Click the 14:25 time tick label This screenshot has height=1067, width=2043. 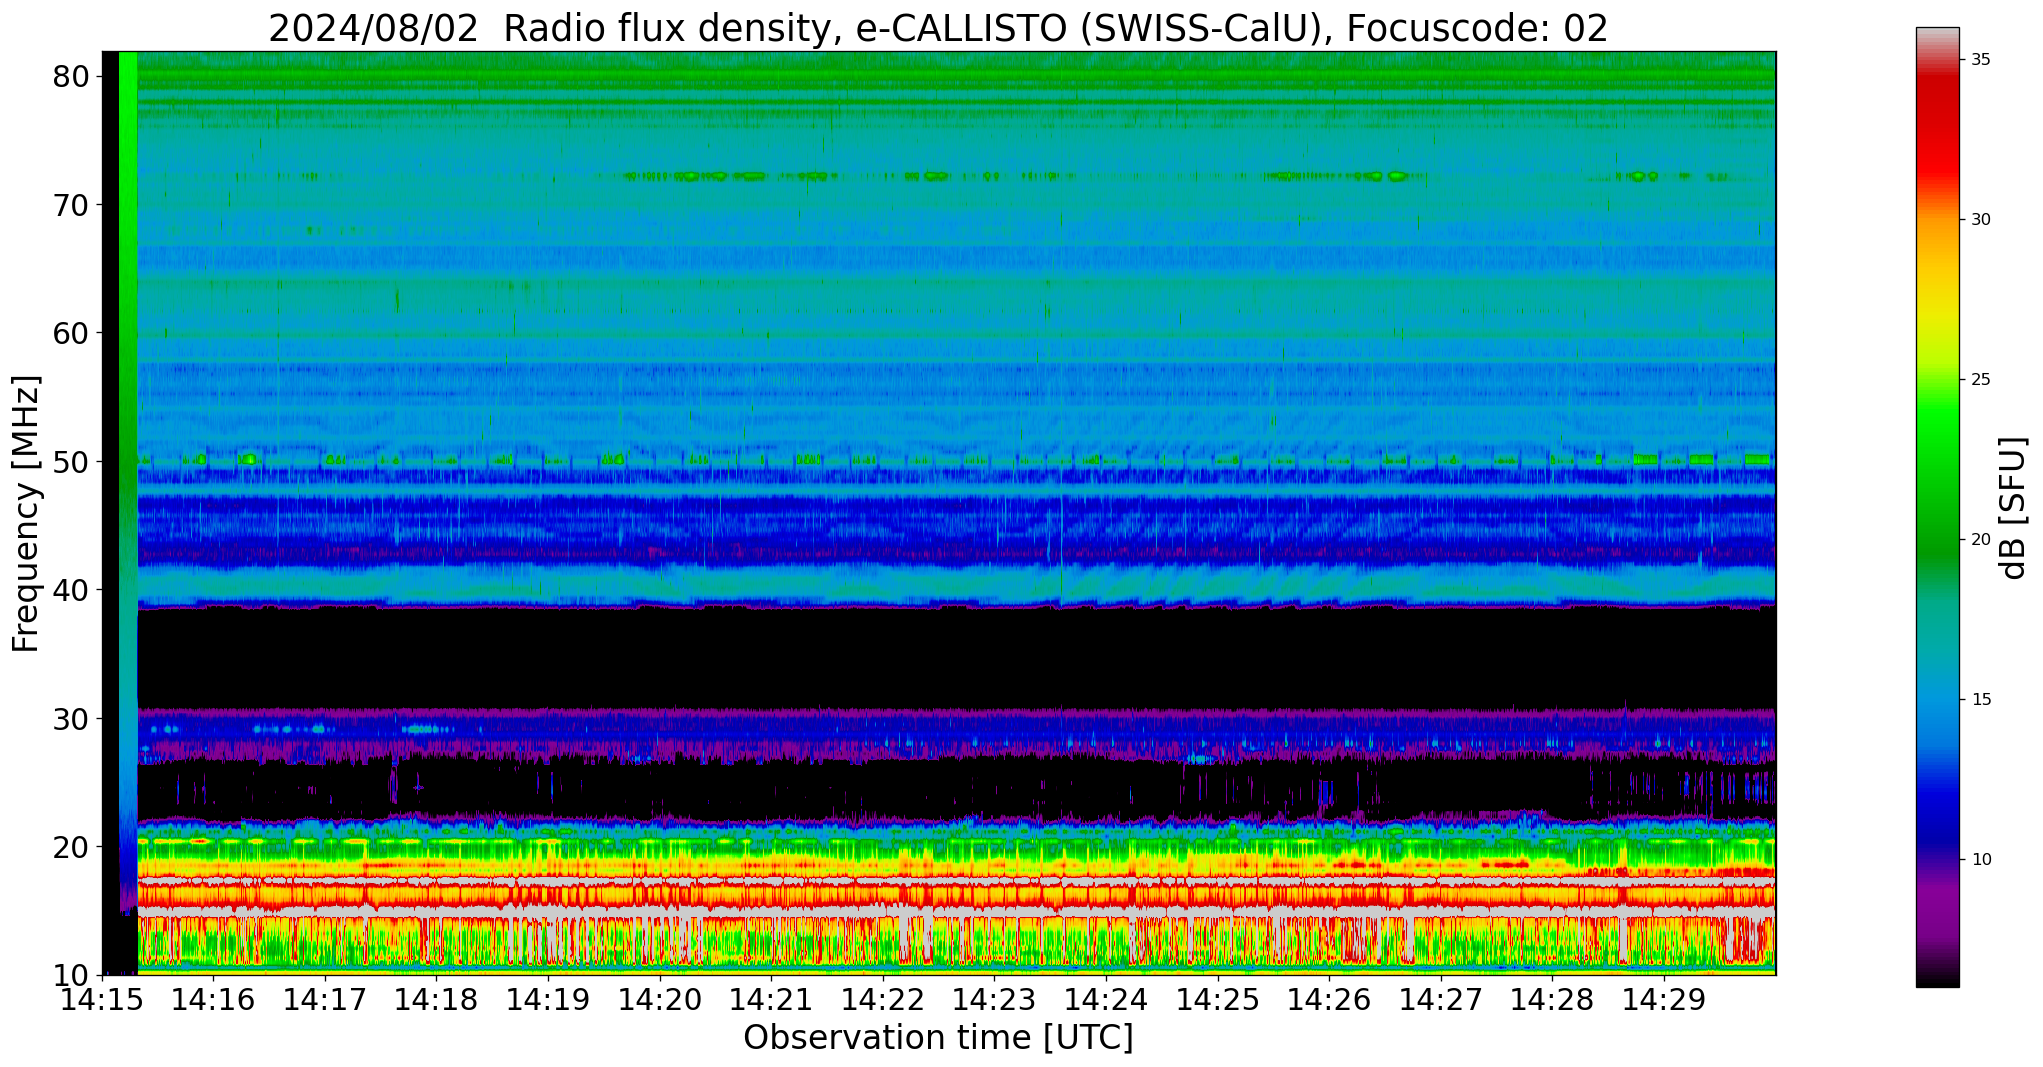1218,999
